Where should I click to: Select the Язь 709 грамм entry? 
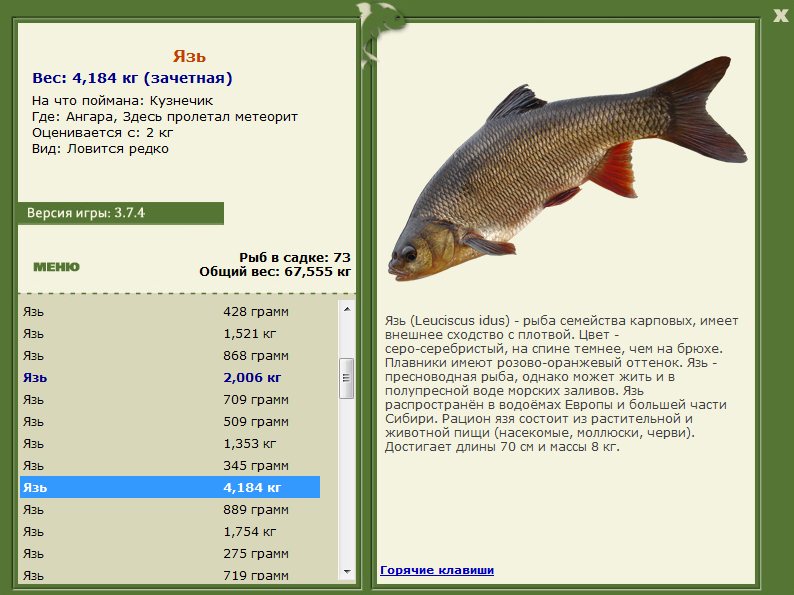170,400
